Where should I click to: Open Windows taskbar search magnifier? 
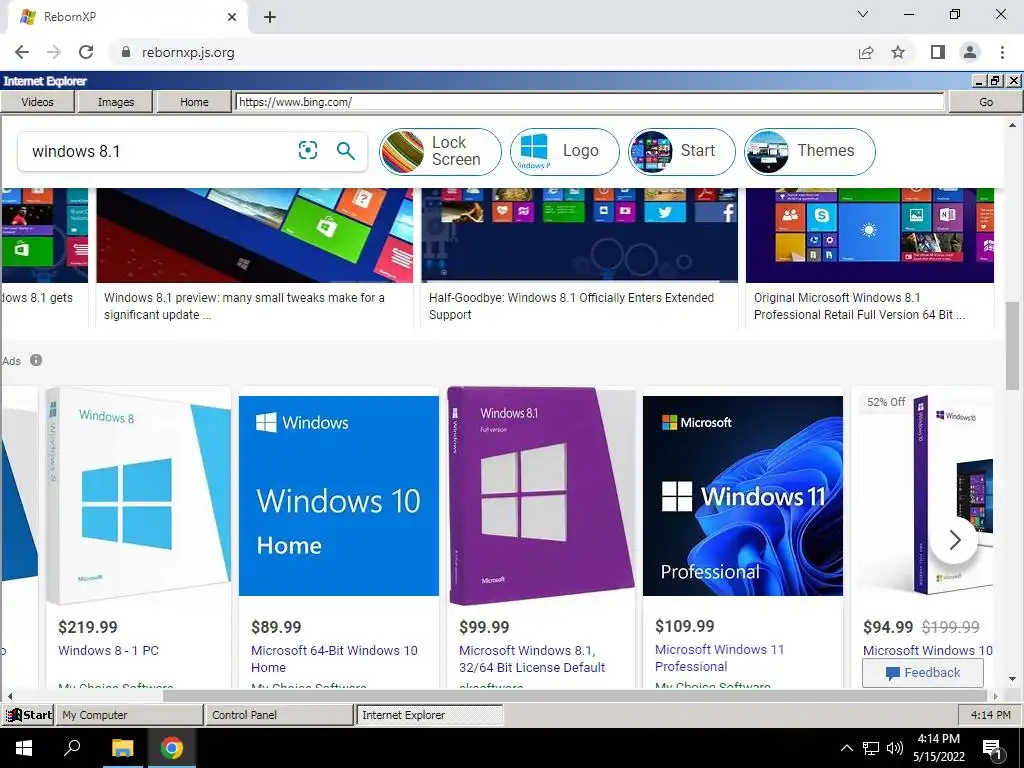pyautogui.click(x=72, y=748)
